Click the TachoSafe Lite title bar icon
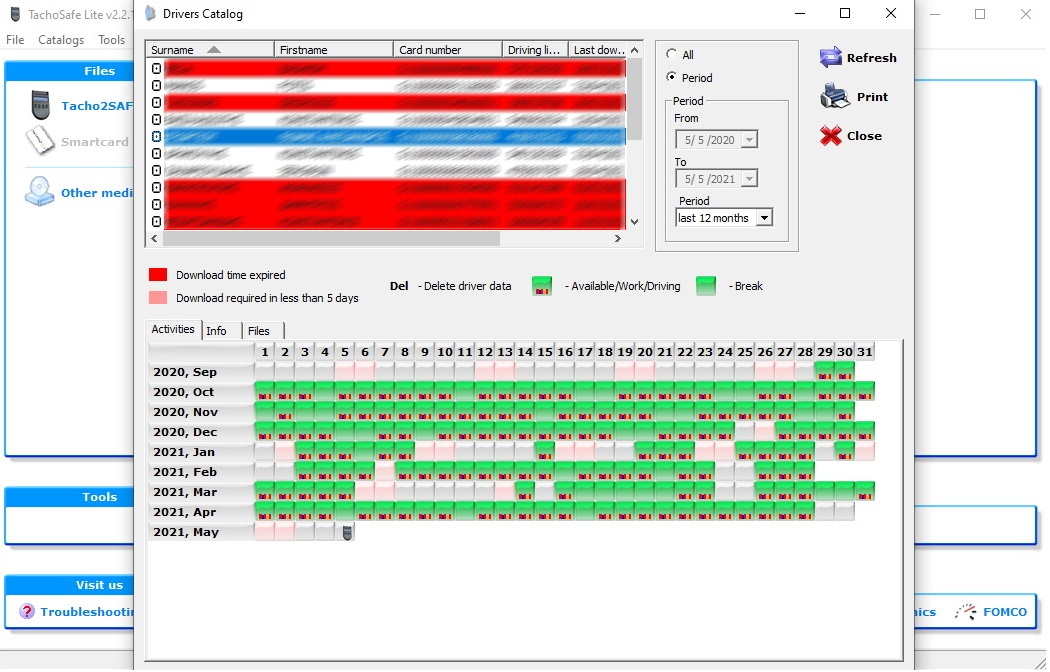The height and width of the screenshot is (672, 1050). (12, 14)
